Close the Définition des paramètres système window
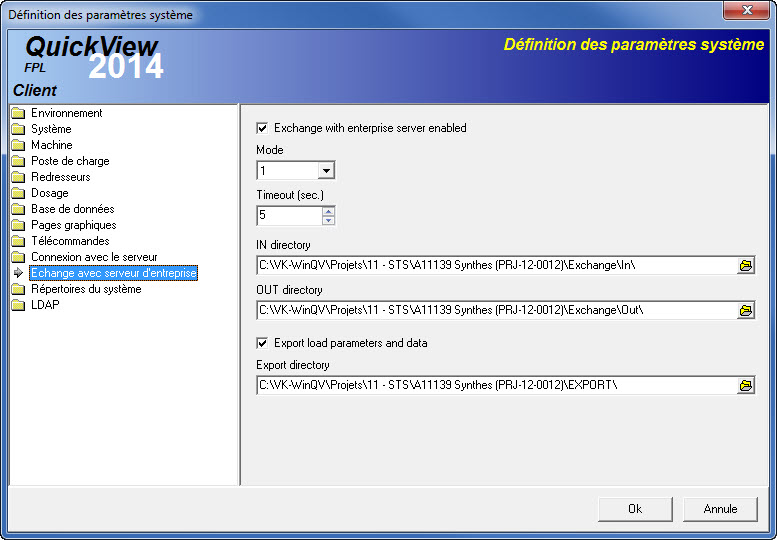 747,10
